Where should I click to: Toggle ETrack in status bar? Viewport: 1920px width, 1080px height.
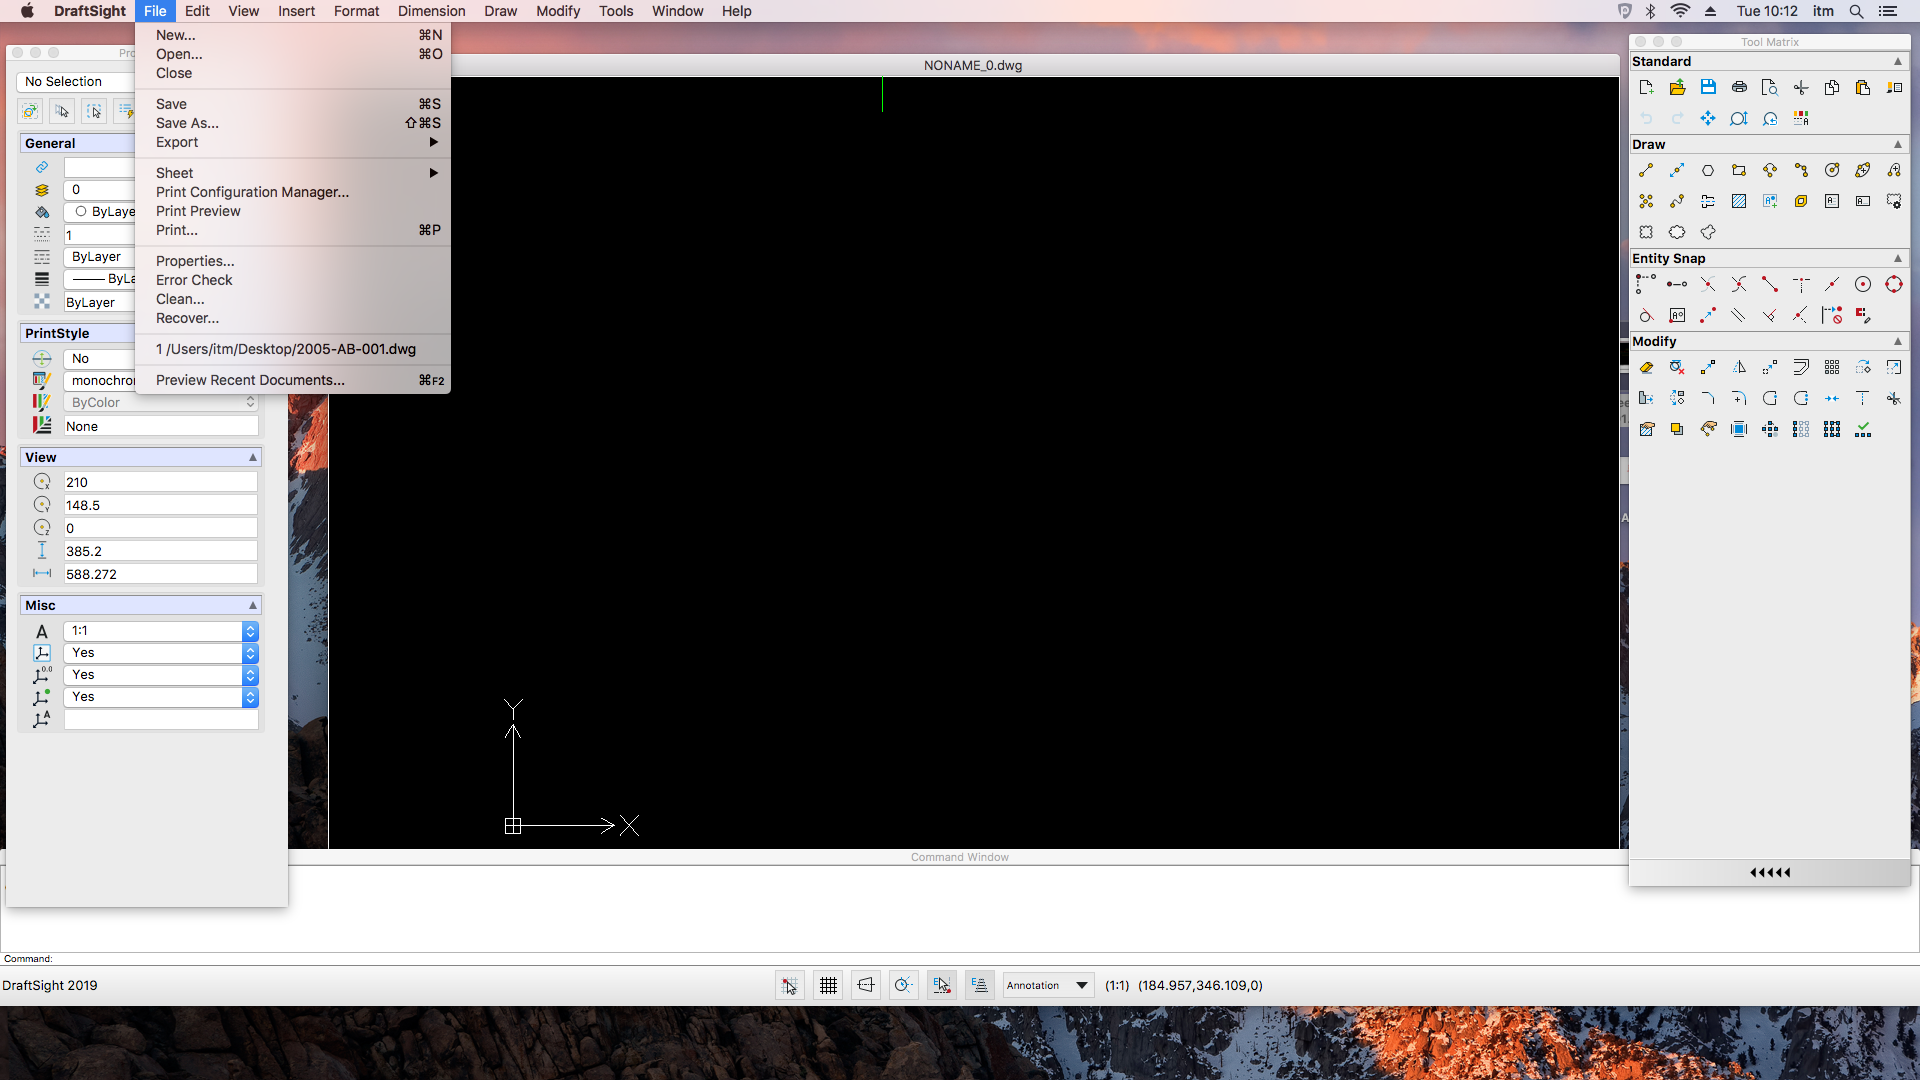coord(980,986)
